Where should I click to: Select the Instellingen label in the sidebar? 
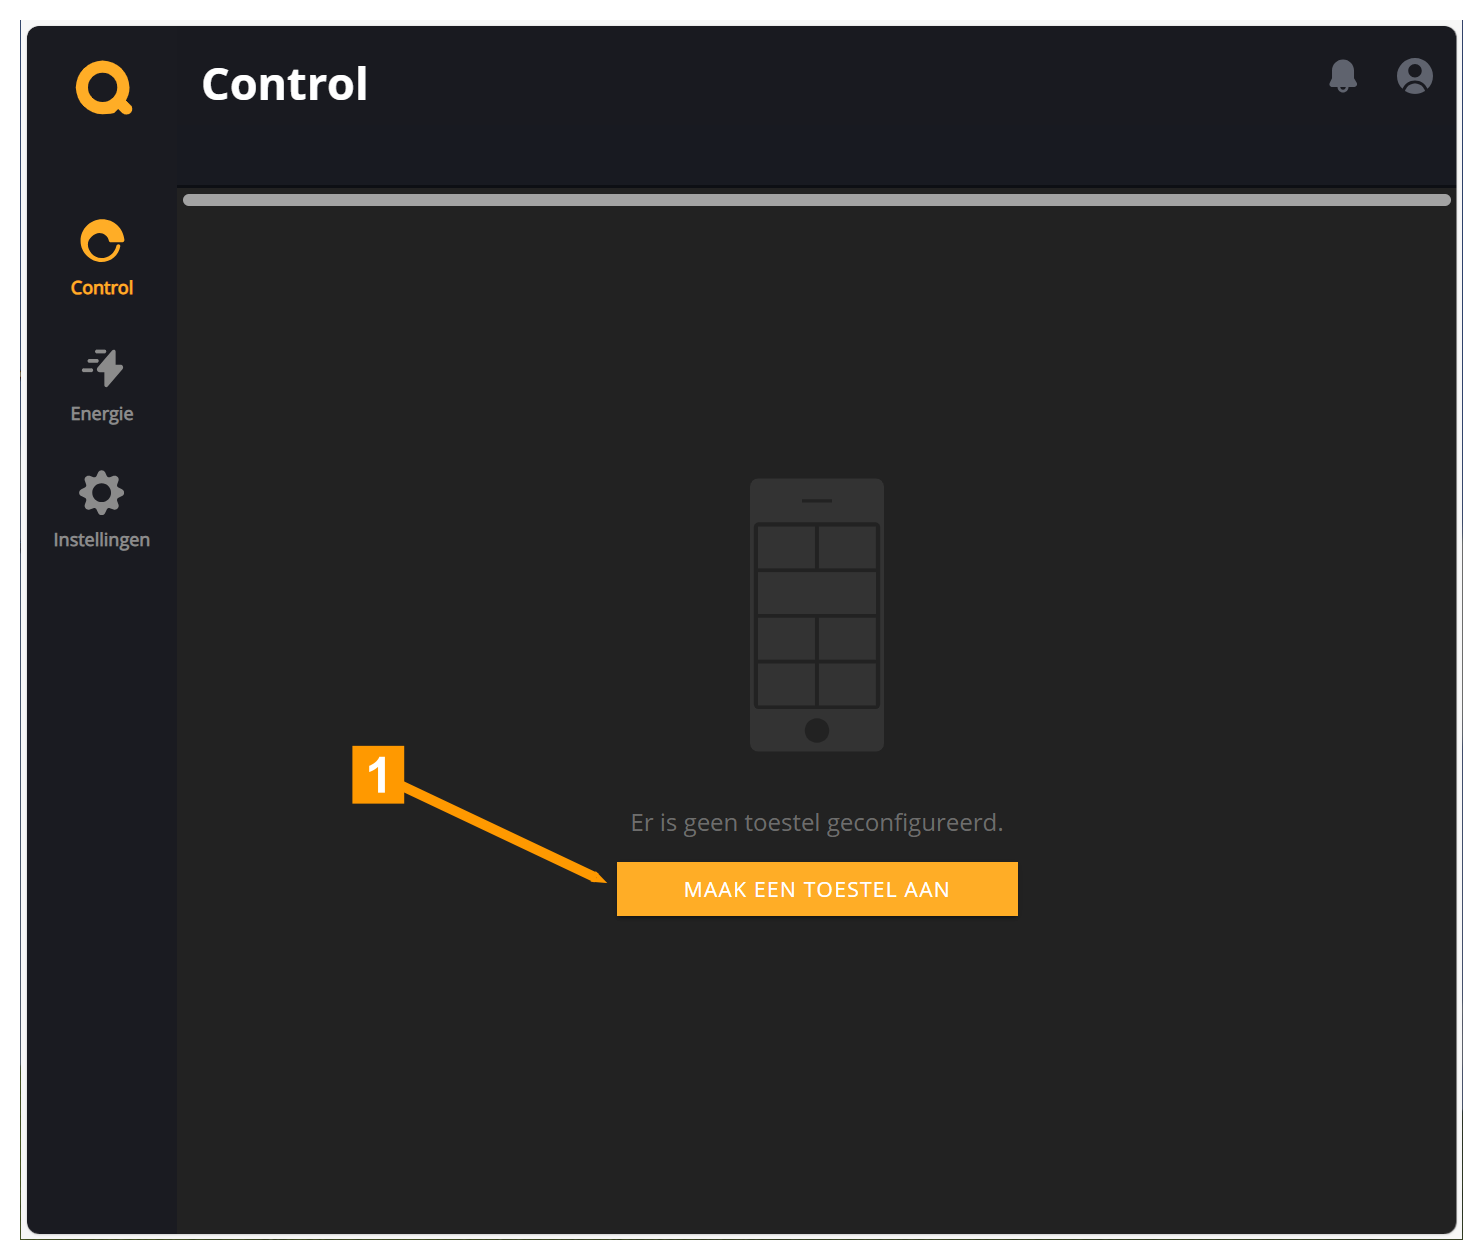(102, 540)
